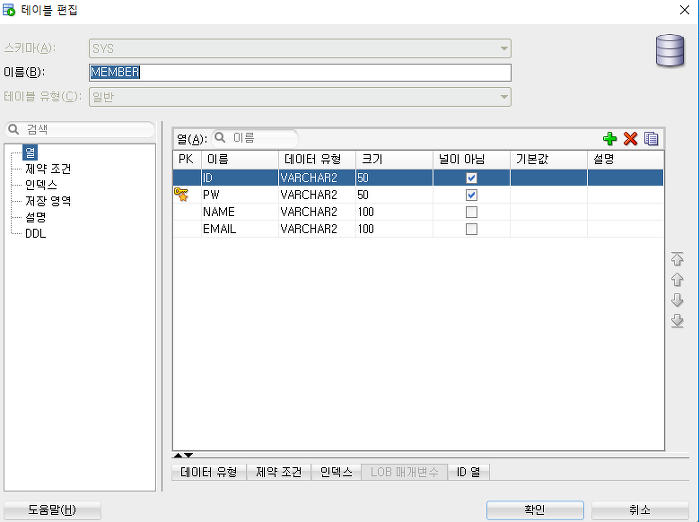Click the VARCHAR2 data type of PW
Image resolution: width=700 pixels, height=522 pixels.
[317, 195]
